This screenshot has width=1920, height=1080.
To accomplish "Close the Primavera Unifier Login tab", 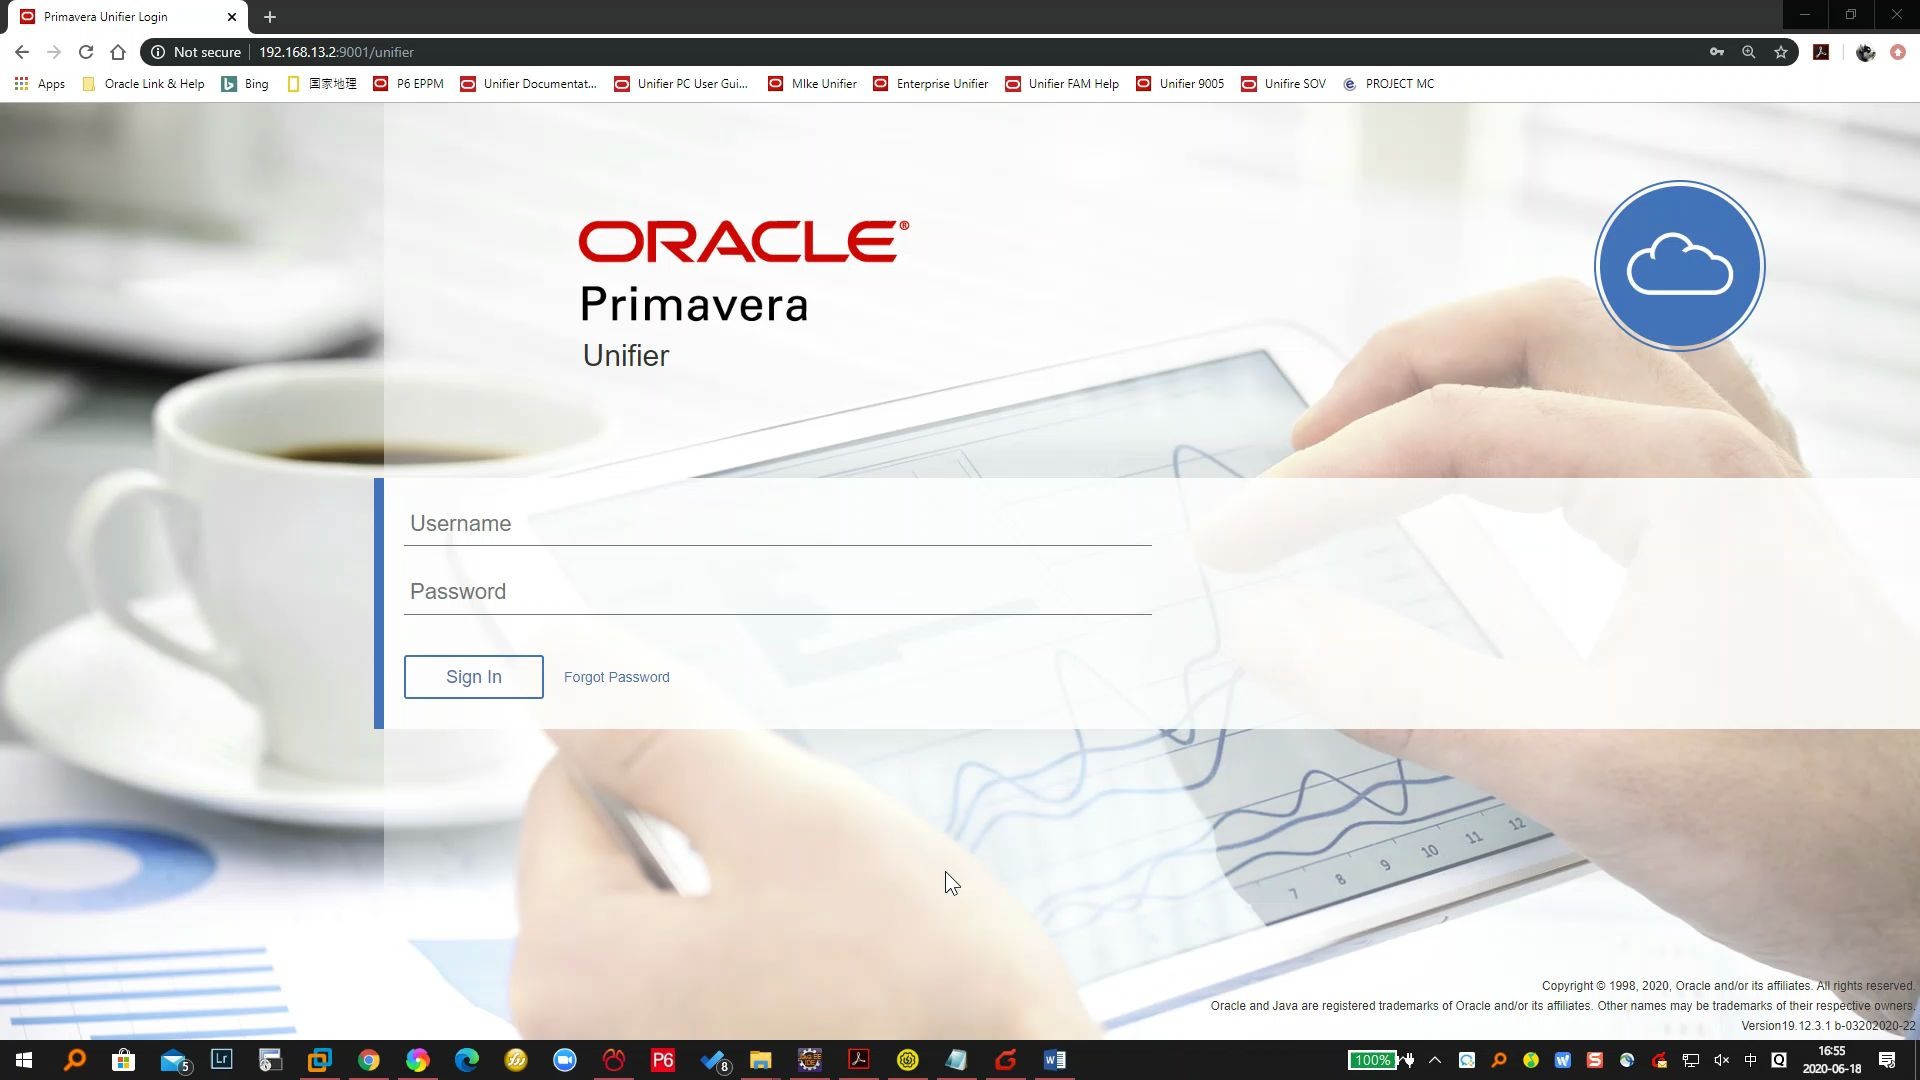I will click(232, 17).
